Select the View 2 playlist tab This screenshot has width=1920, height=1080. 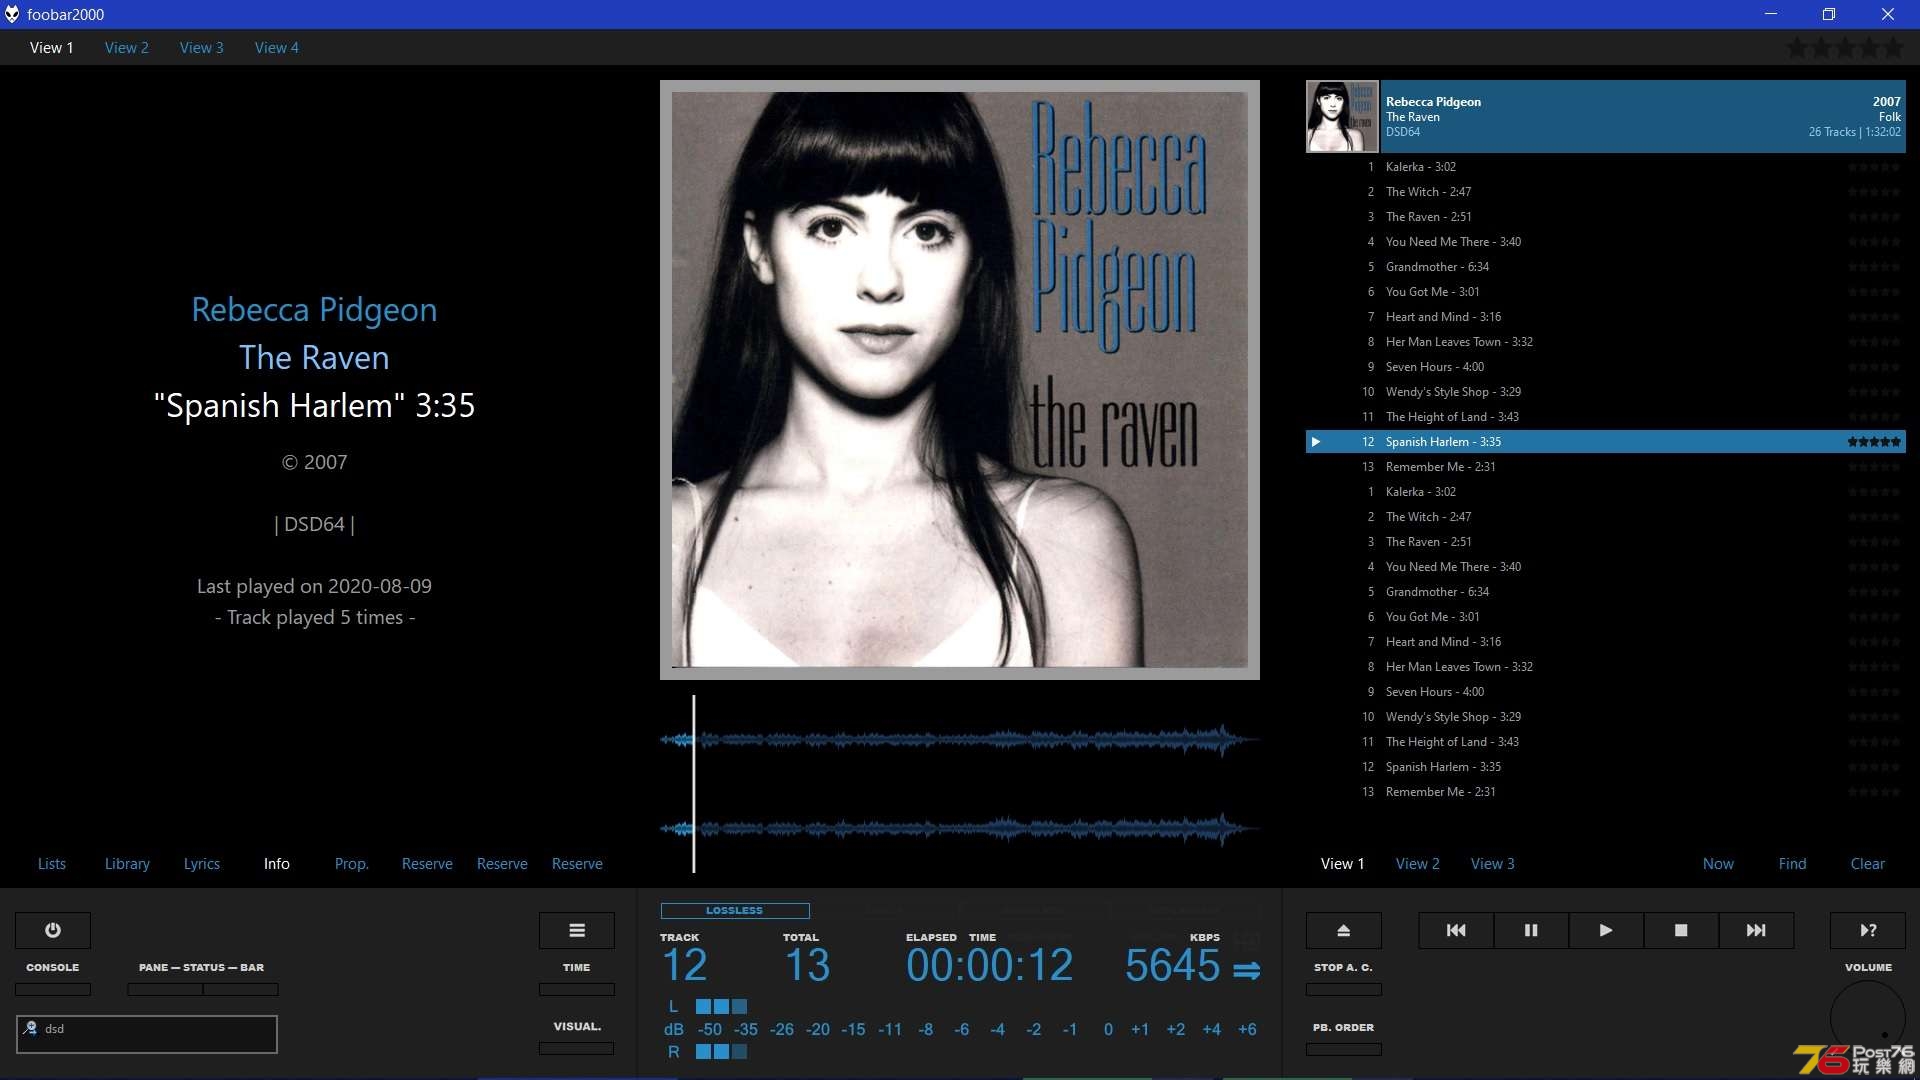[x=1418, y=862]
